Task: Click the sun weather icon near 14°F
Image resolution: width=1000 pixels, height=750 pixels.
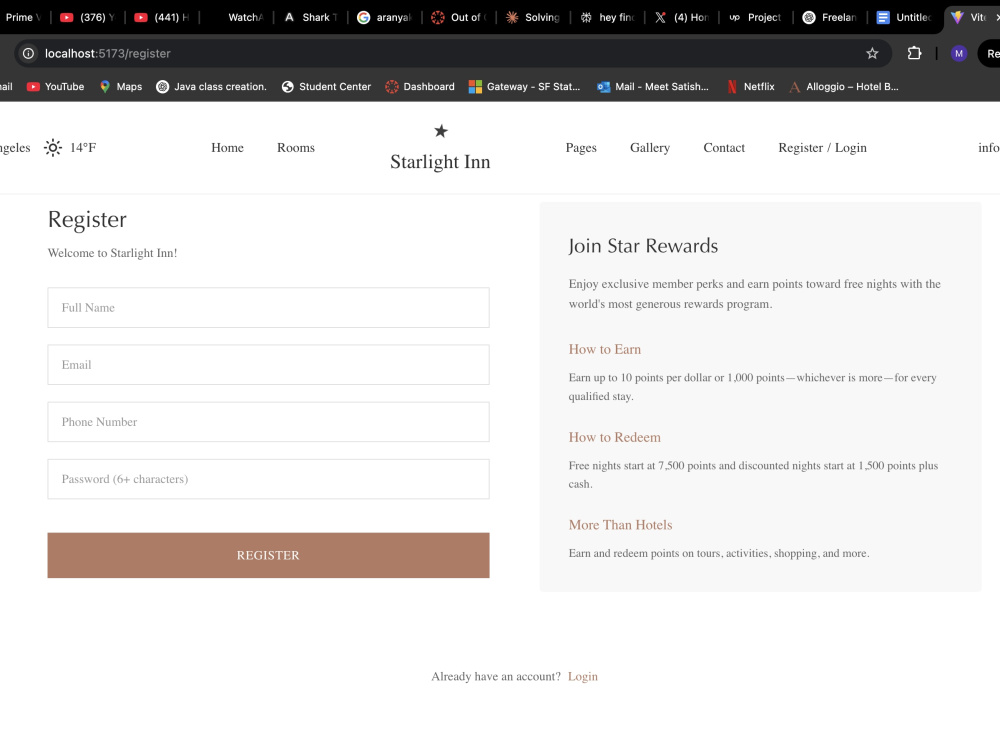Action: tap(53, 148)
